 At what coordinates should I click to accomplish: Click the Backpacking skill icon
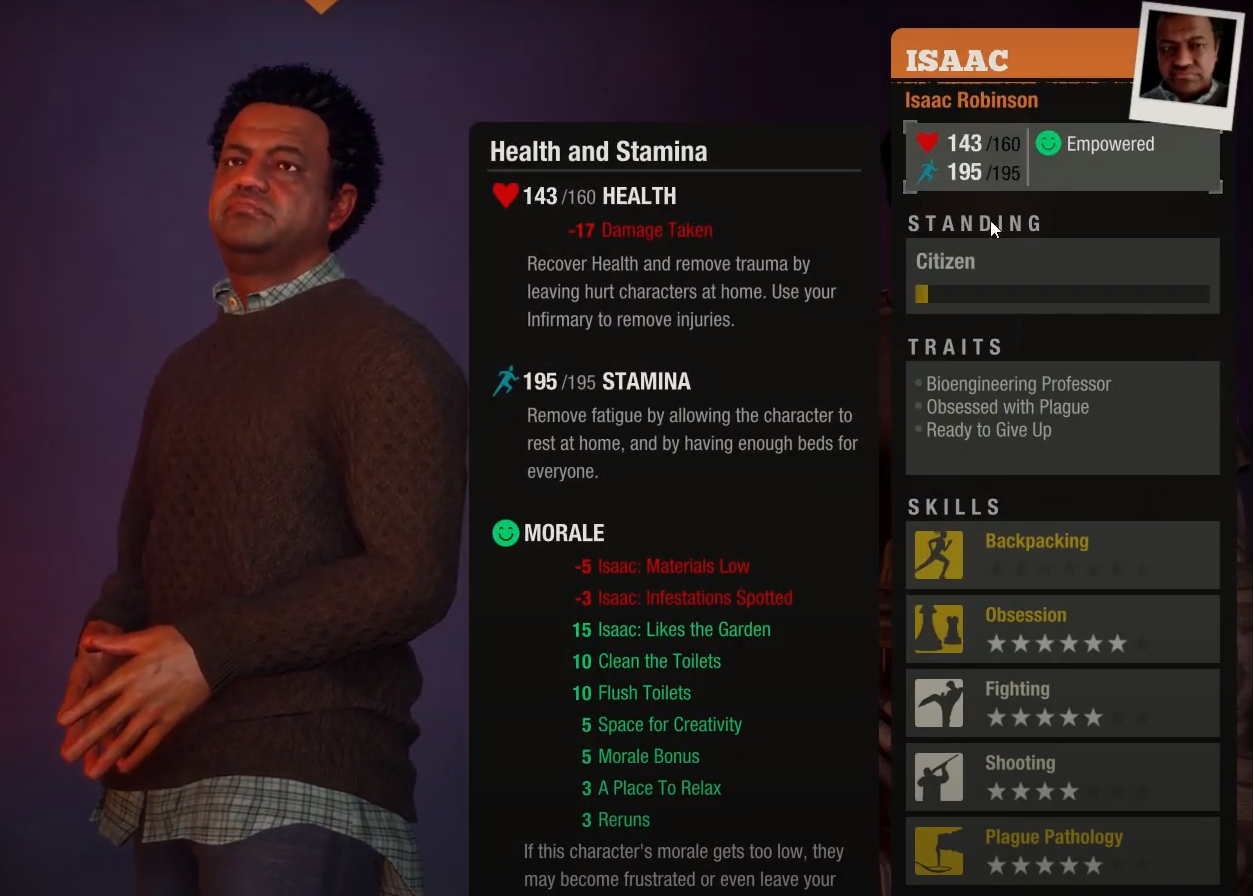tap(939, 555)
